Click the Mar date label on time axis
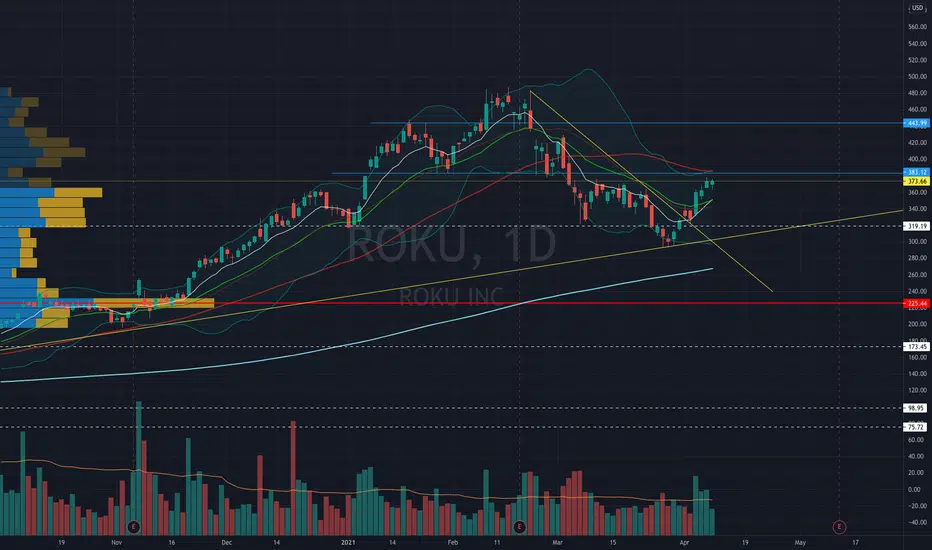The height and width of the screenshot is (550, 932). 557,542
